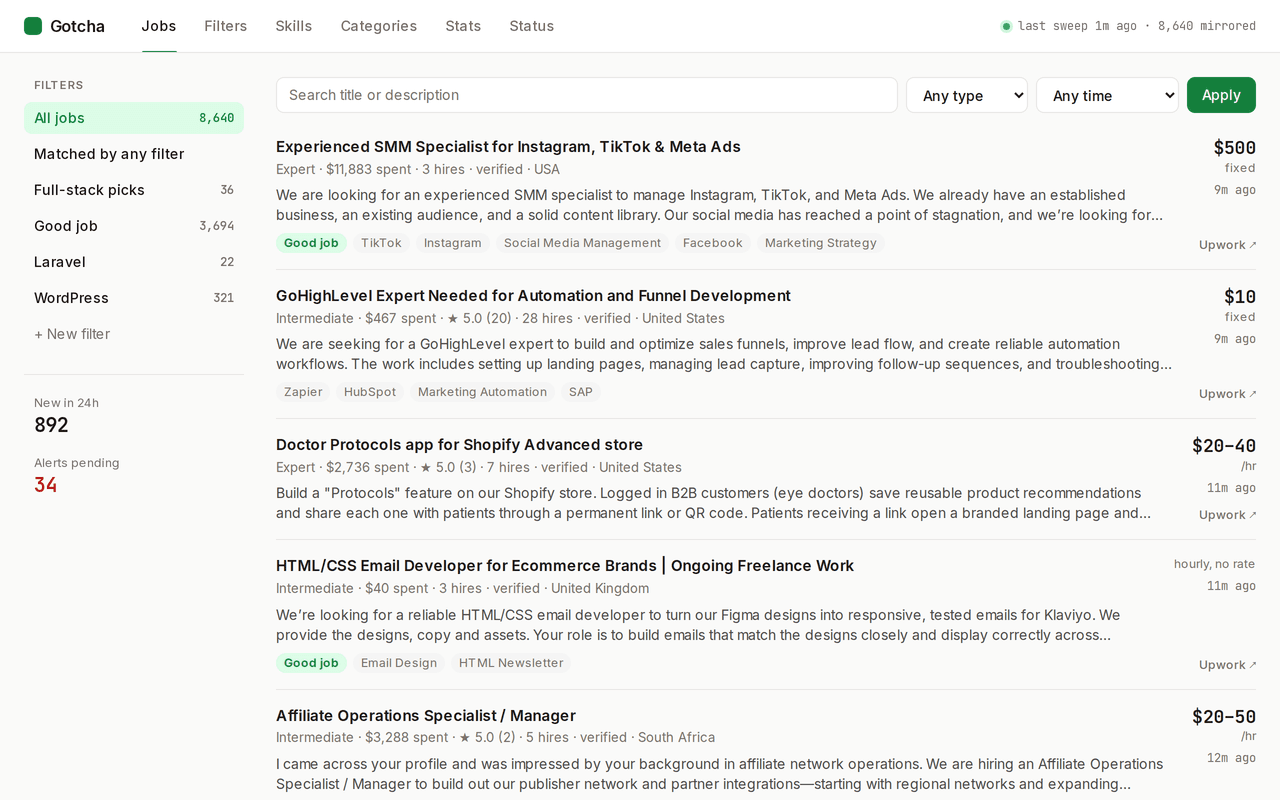Viewport: 1280px width, 800px height.
Task: Open Upwork link on the SMM Specialist job
Action: click(x=1228, y=245)
